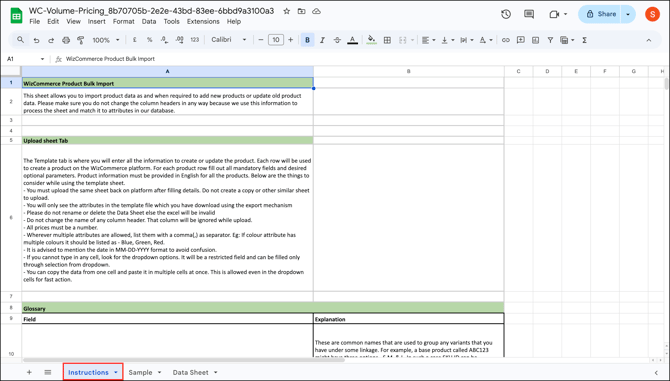Format as percent
The height and width of the screenshot is (381, 670).
(150, 40)
